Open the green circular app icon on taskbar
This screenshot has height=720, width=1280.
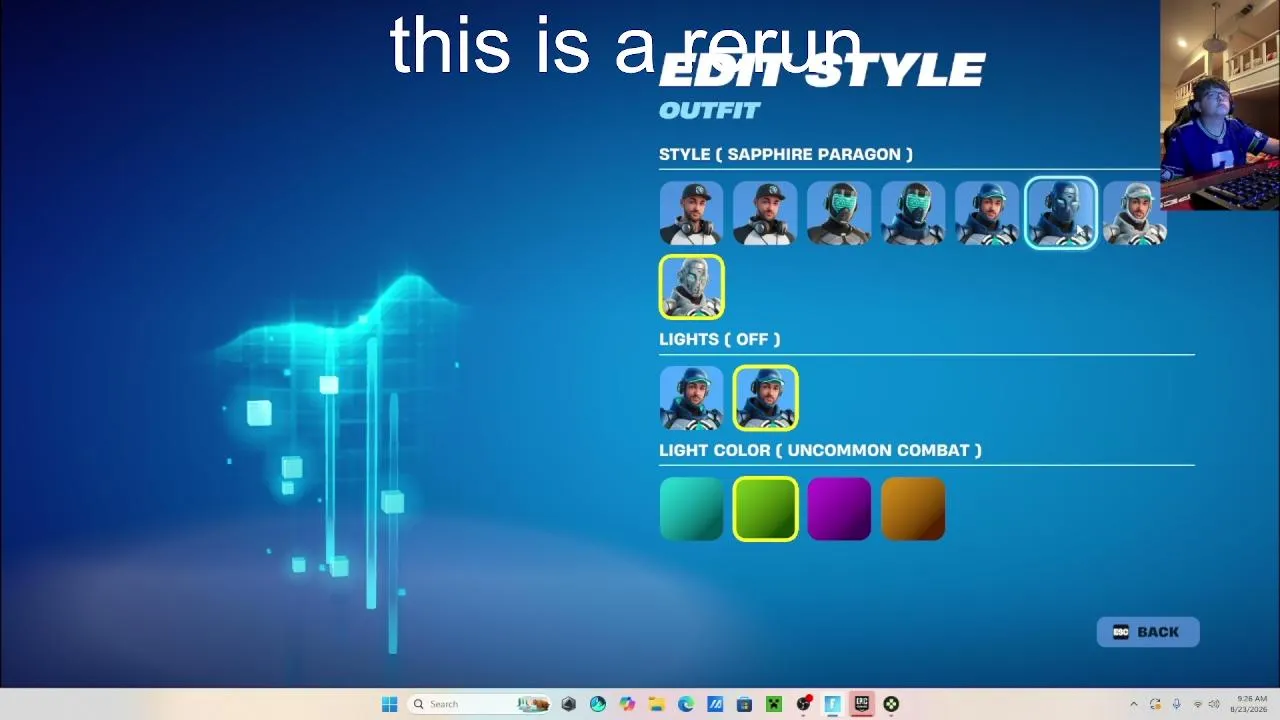point(890,704)
